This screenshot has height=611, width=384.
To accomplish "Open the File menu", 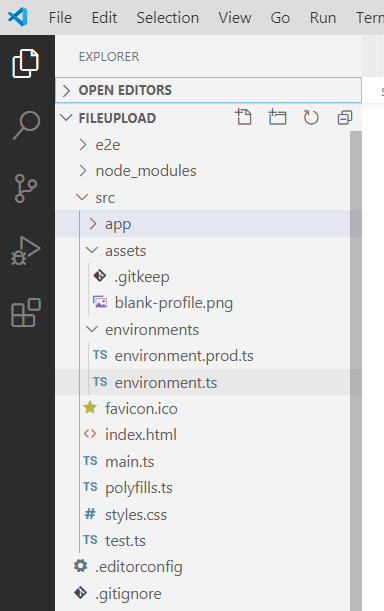I will coord(60,18).
